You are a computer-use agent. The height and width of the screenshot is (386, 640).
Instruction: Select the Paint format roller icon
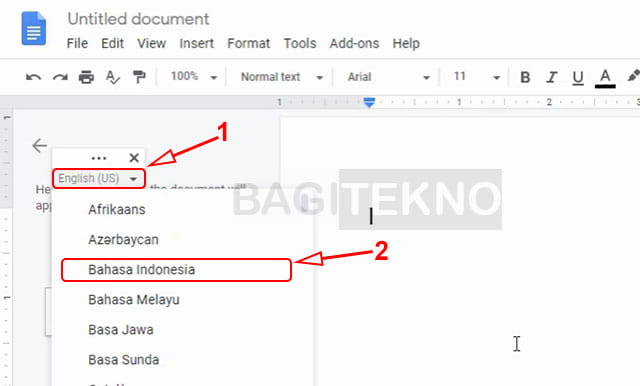coord(139,77)
